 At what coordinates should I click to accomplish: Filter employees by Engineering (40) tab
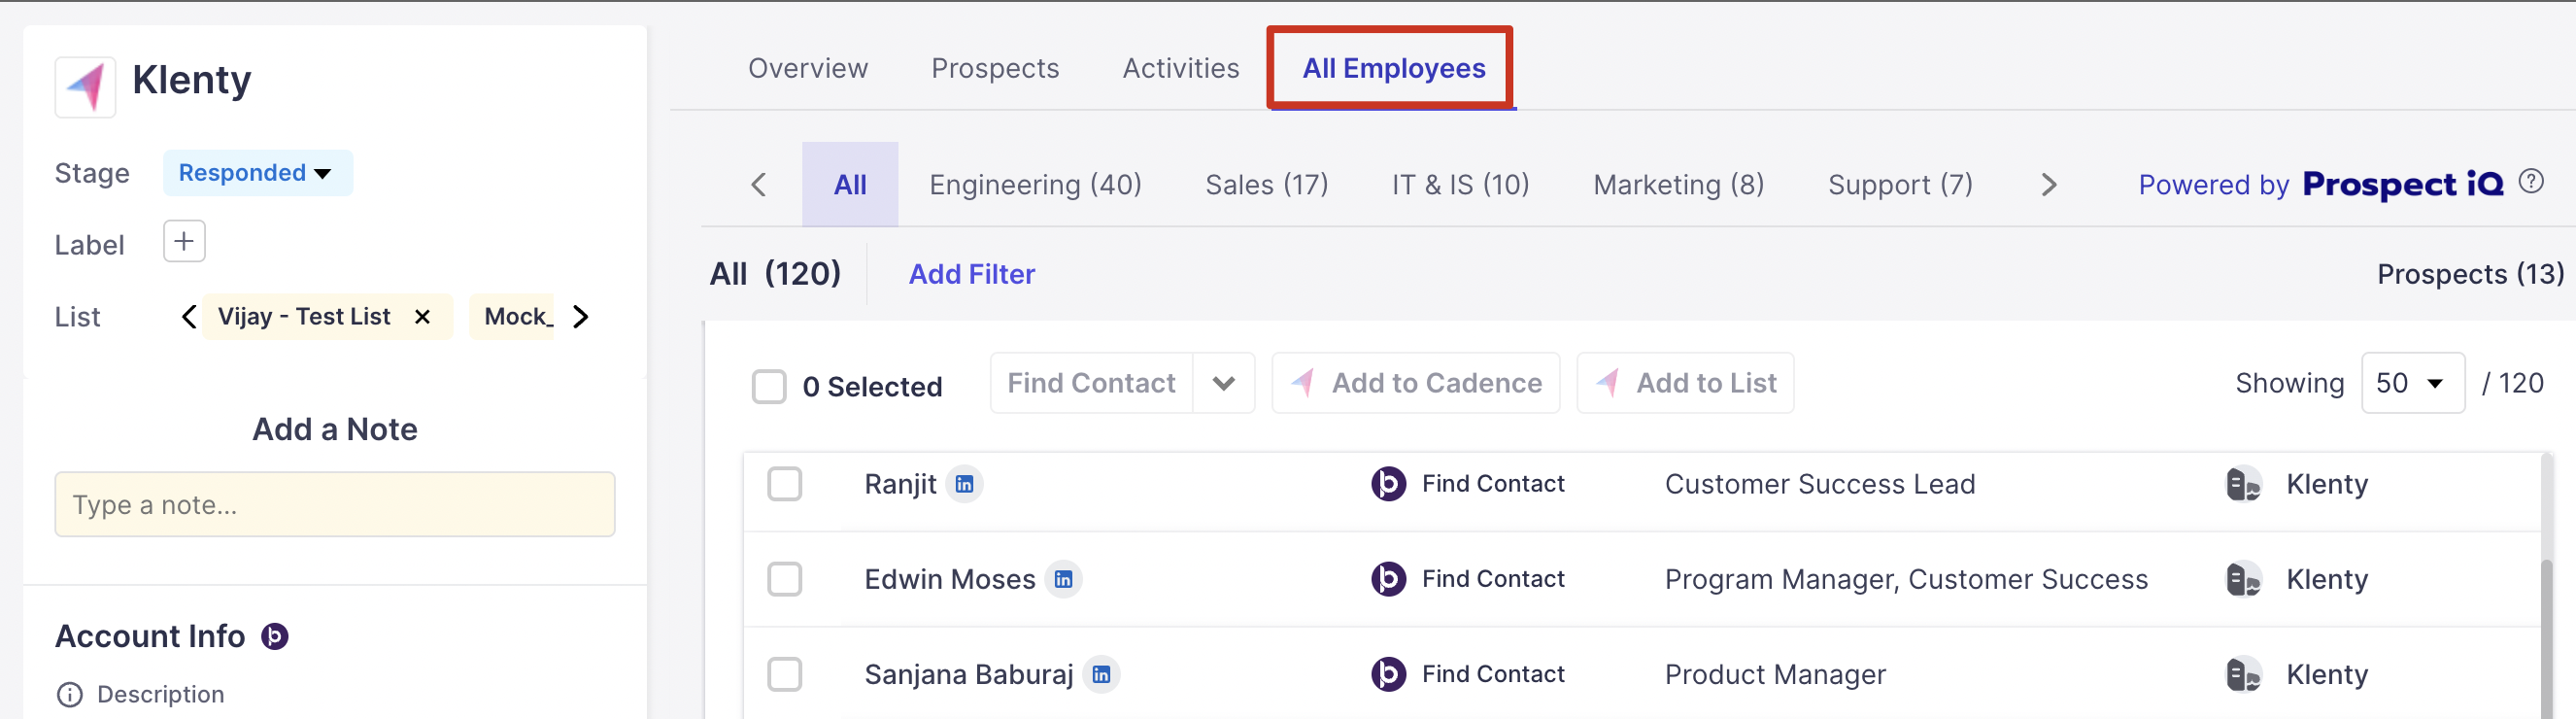[x=1035, y=185]
